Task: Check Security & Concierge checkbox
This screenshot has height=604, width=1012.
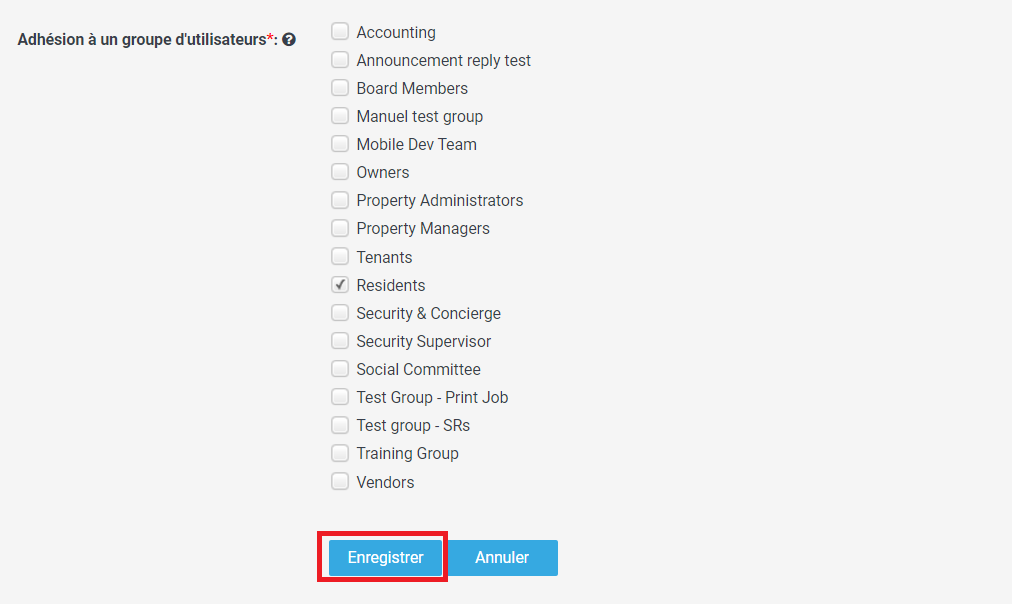Action: [340, 312]
